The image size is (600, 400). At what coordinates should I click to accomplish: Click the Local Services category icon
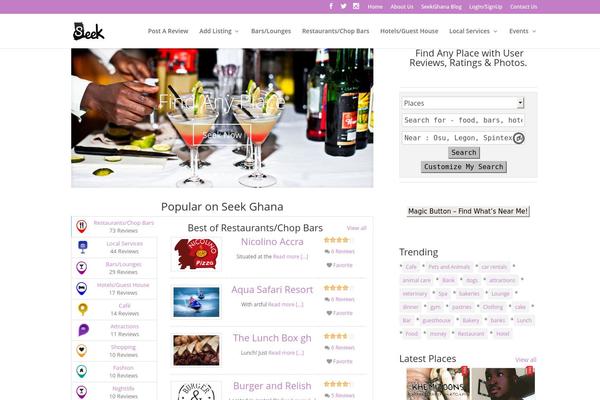click(83, 247)
